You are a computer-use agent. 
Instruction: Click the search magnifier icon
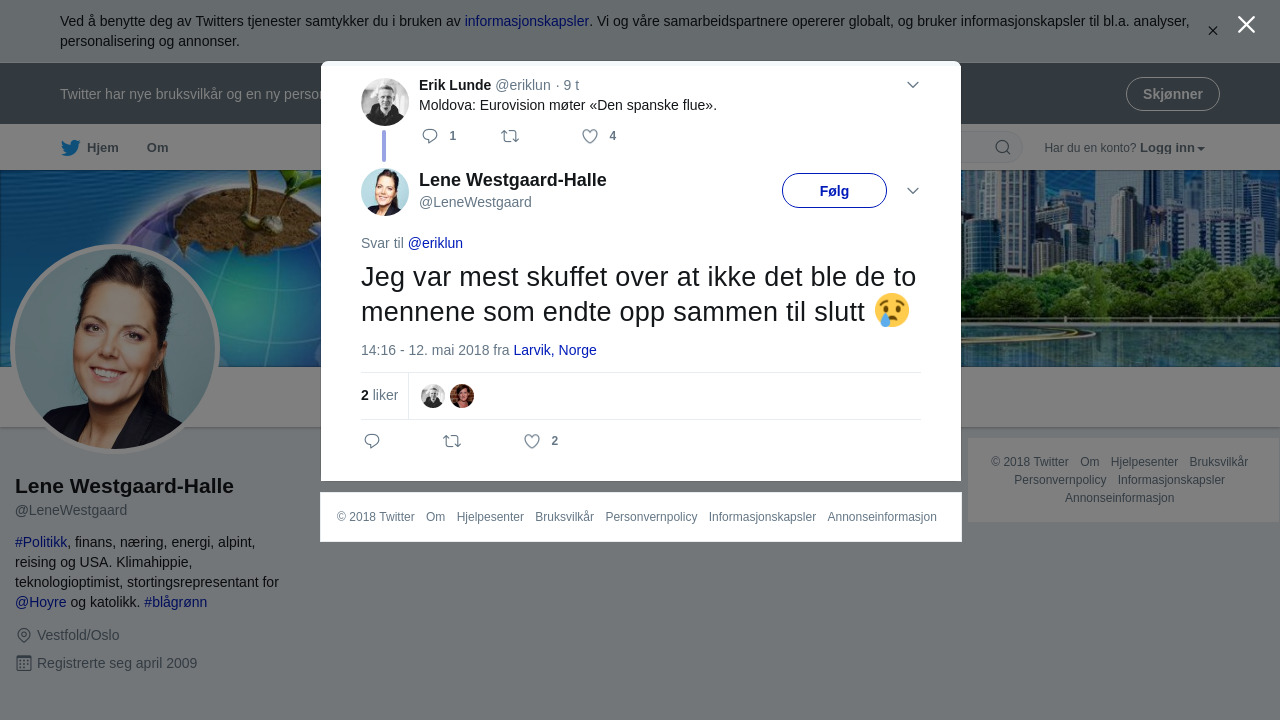click(1002, 148)
